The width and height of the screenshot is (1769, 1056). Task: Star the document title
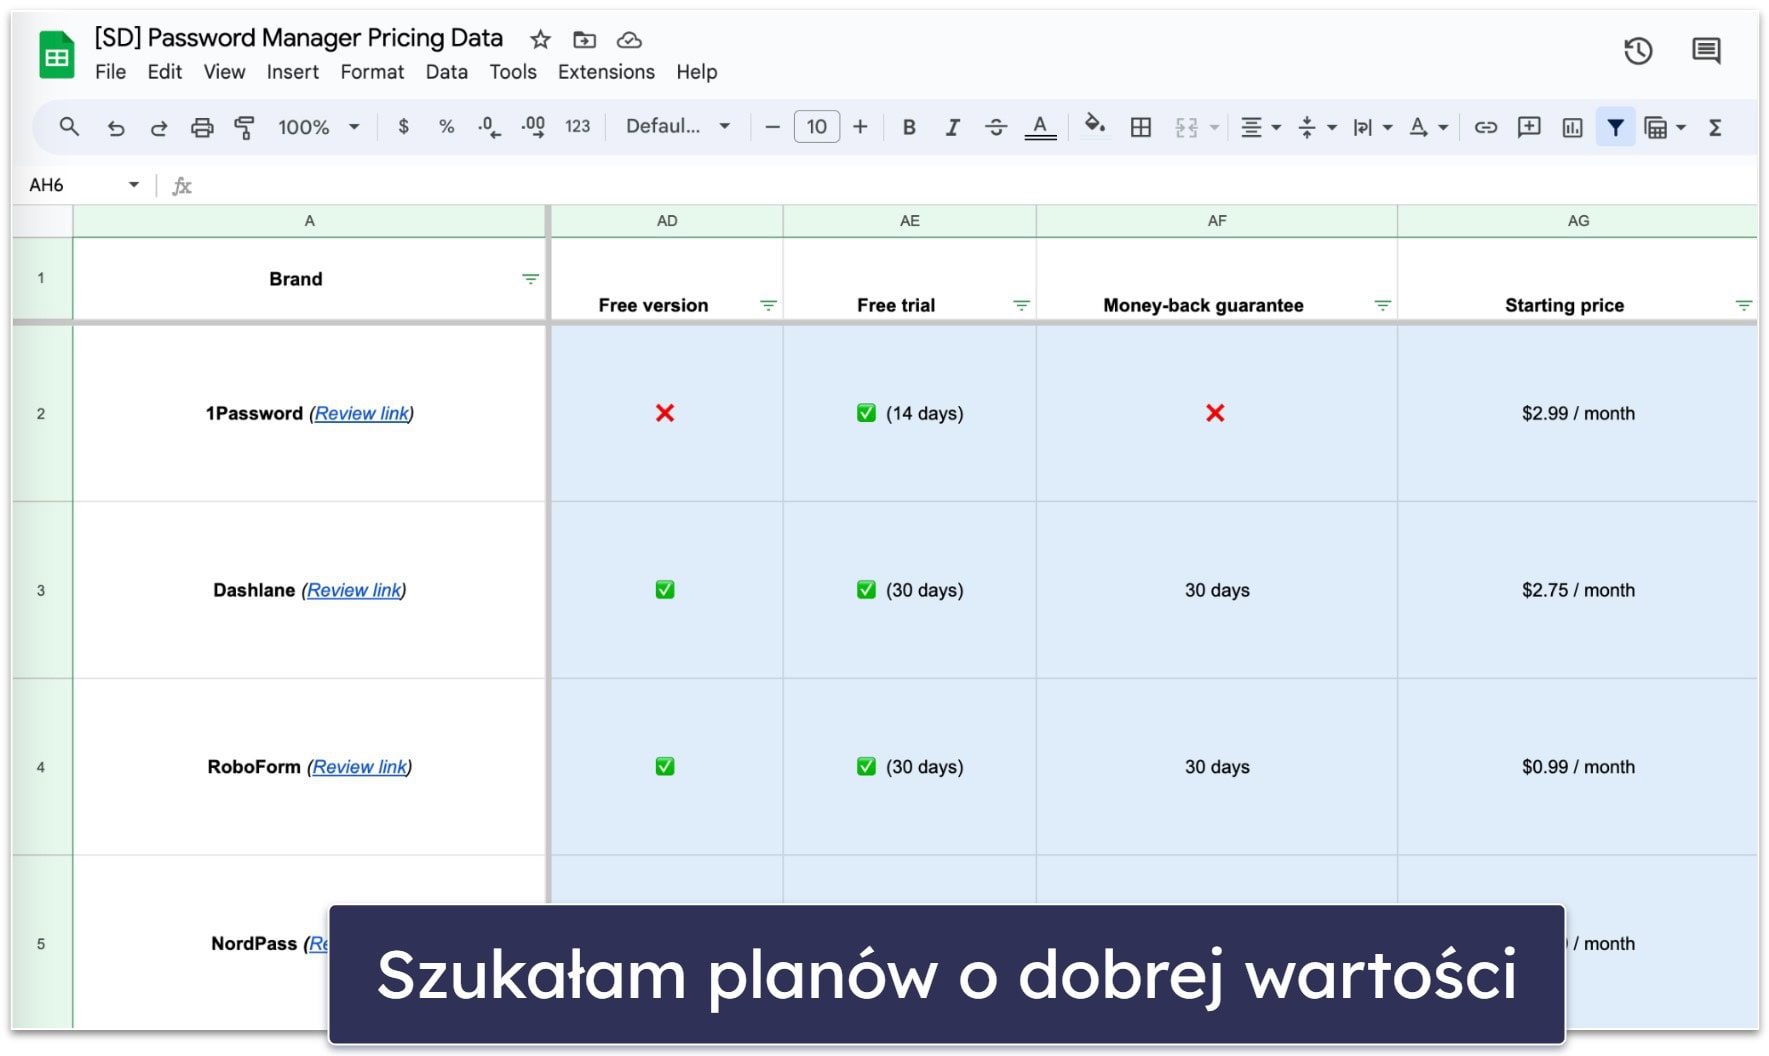click(x=540, y=40)
